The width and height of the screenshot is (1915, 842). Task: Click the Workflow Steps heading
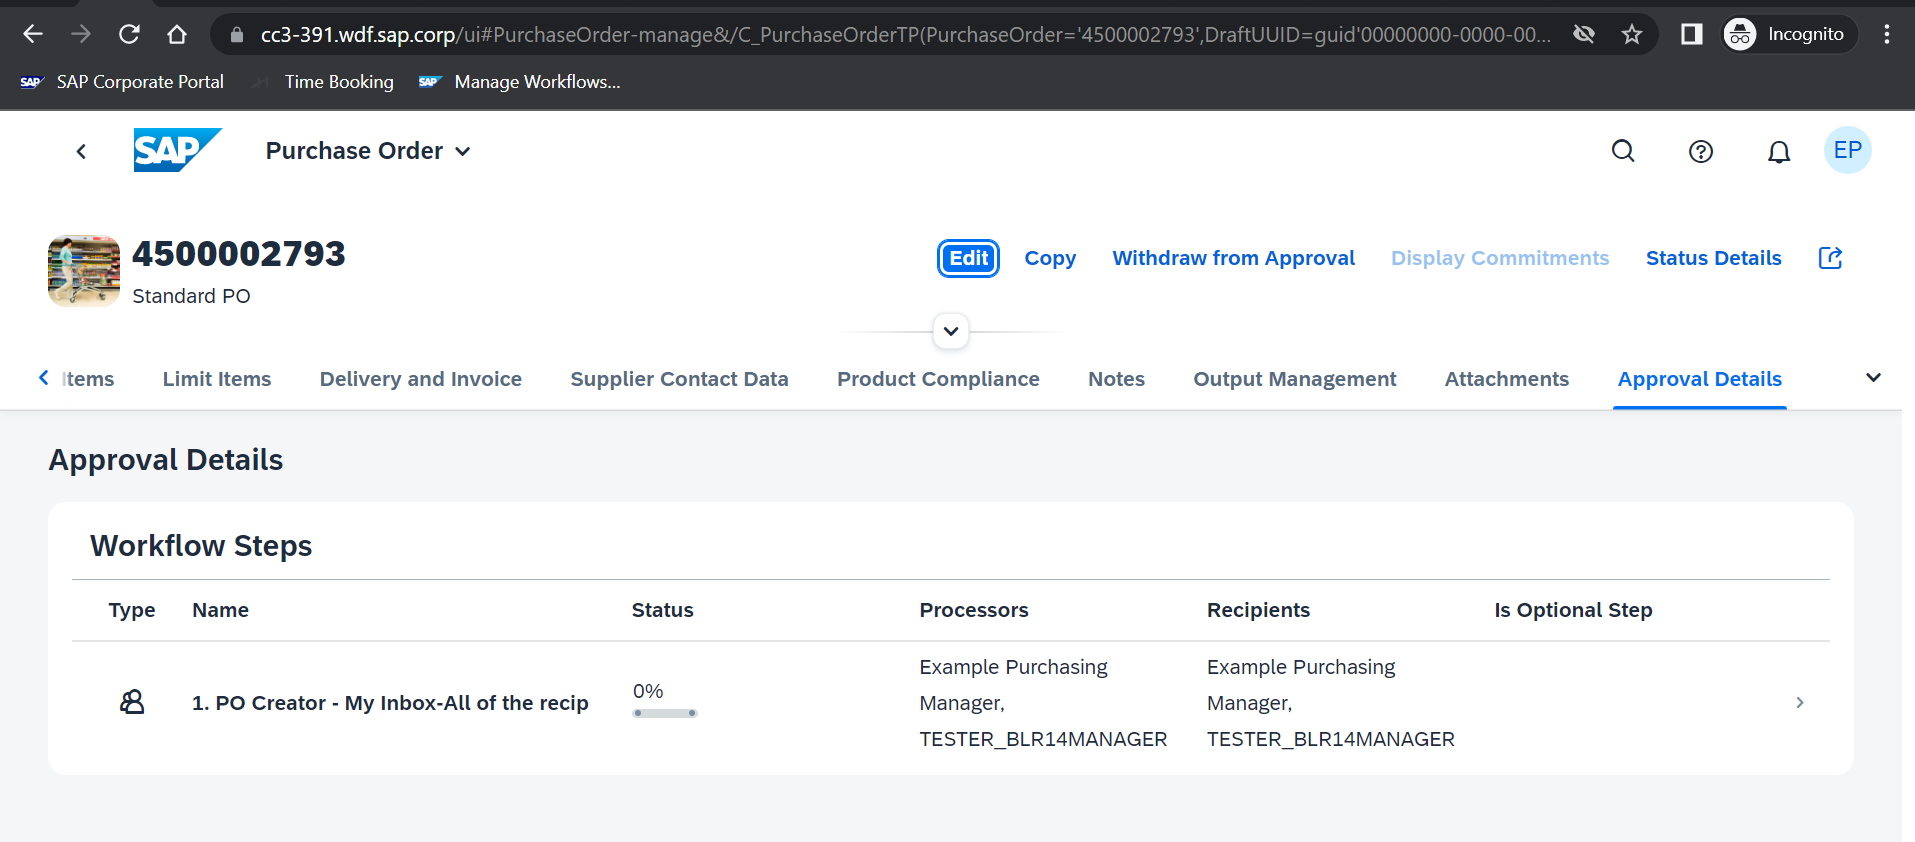[x=201, y=546]
